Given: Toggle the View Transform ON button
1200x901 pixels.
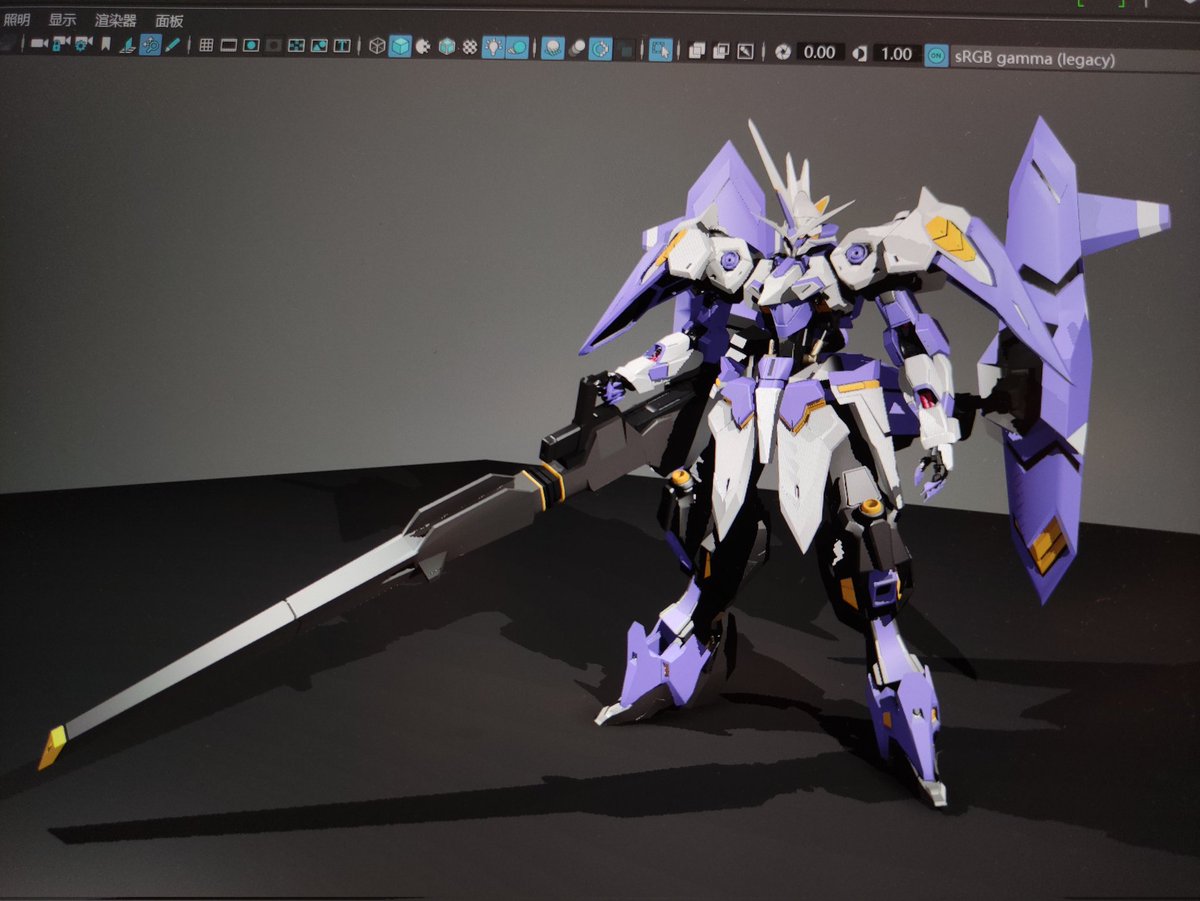Looking at the screenshot, I should coord(936,55).
